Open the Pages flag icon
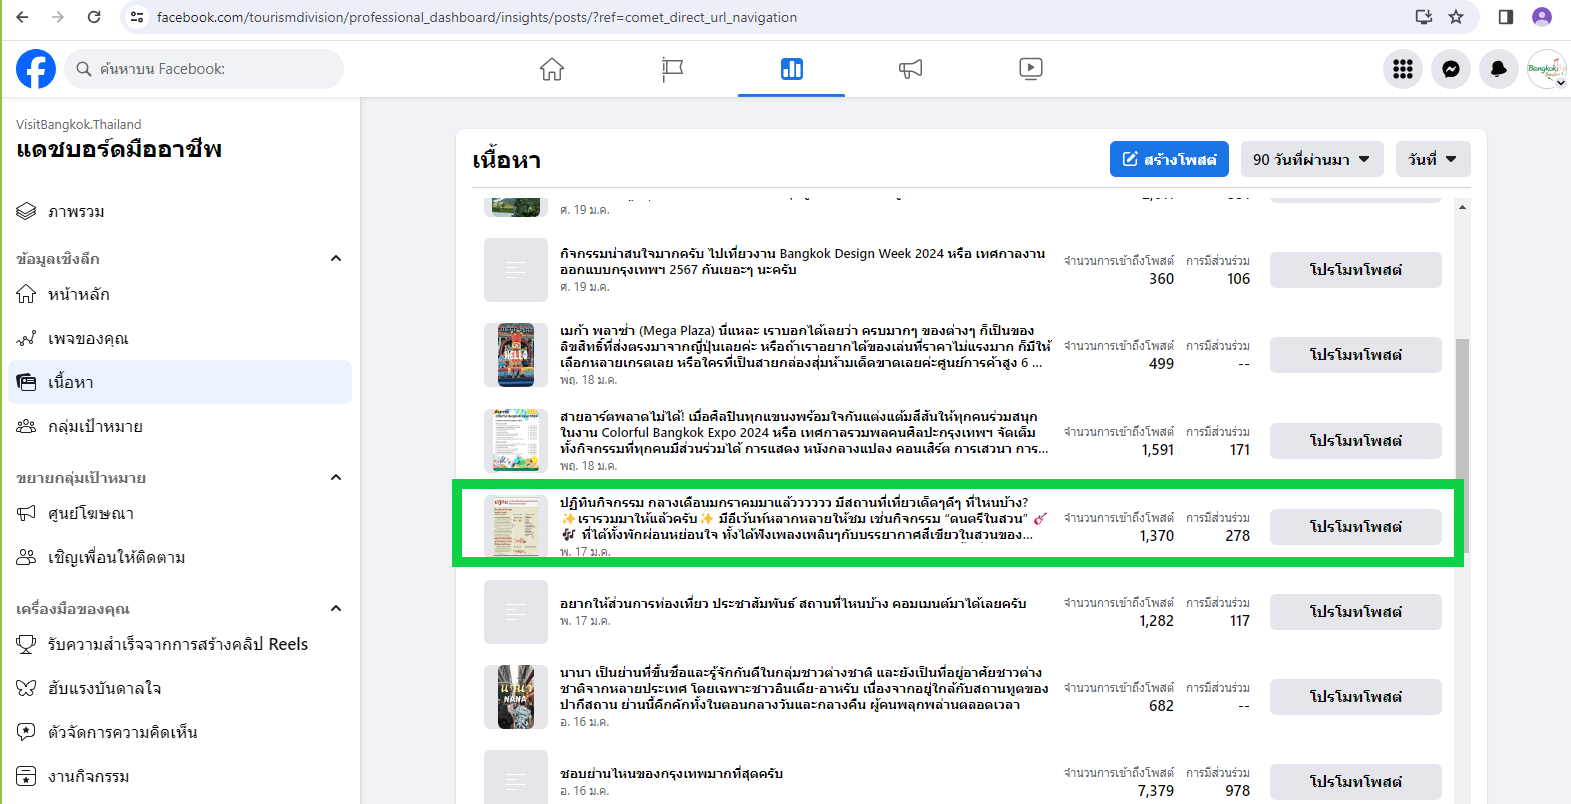Image resolution: width=1571 pixels, height=804 pixels. tap(672, 69)
